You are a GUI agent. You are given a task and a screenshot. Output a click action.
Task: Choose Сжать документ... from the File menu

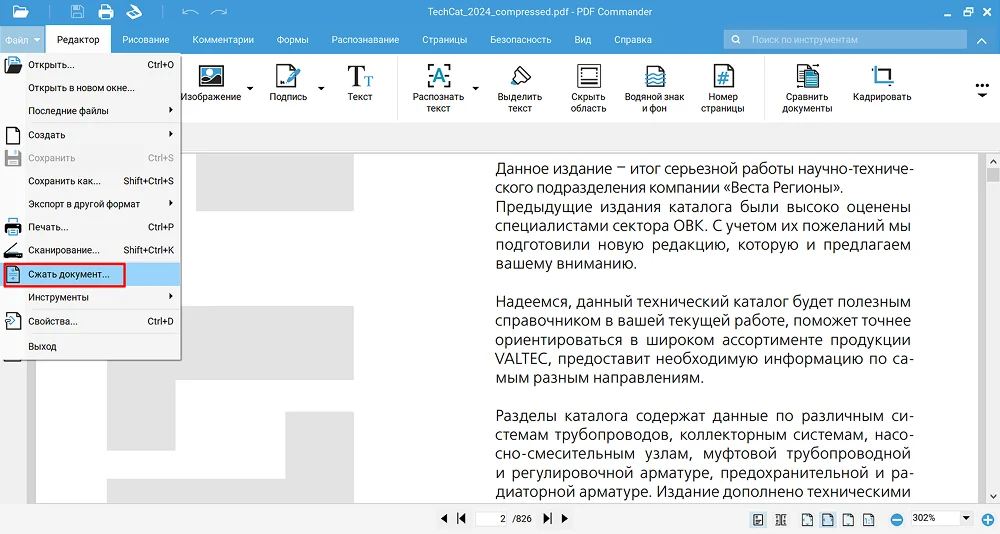[x=68, y=274]
